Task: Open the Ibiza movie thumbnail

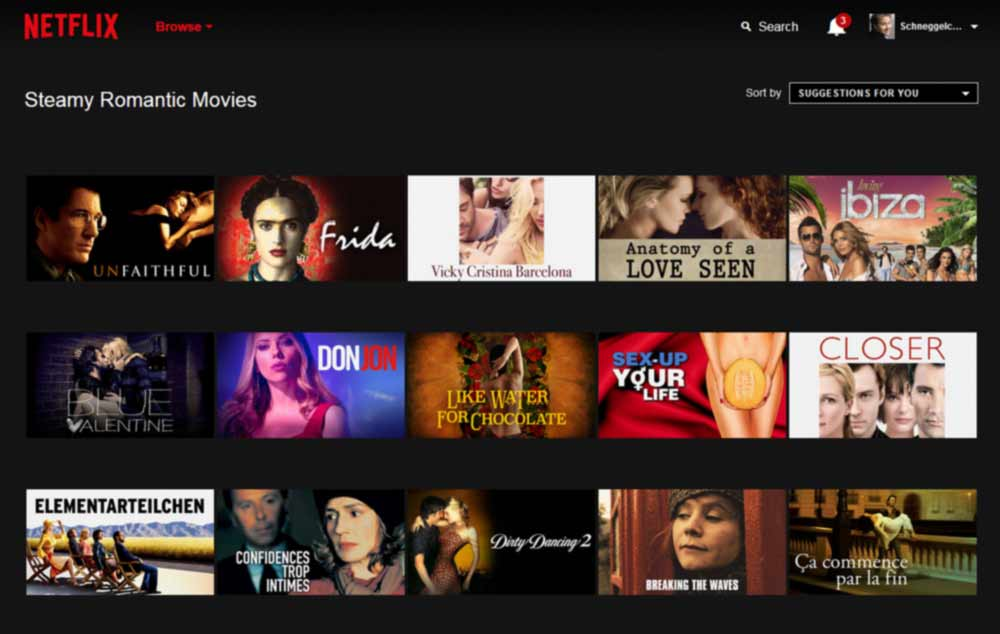Action: [883, 227]
